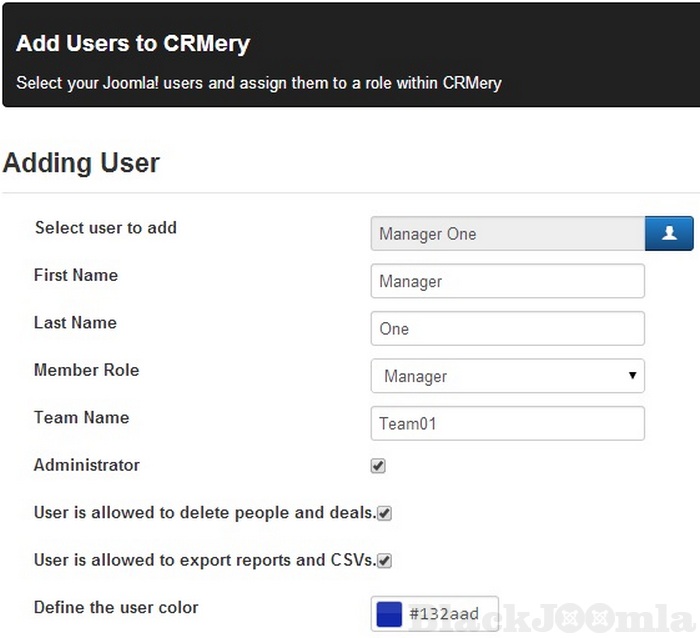Disable the export reports and CSVs checkbox
This screenshot has width=700, height=638.
tap(384, 560)
